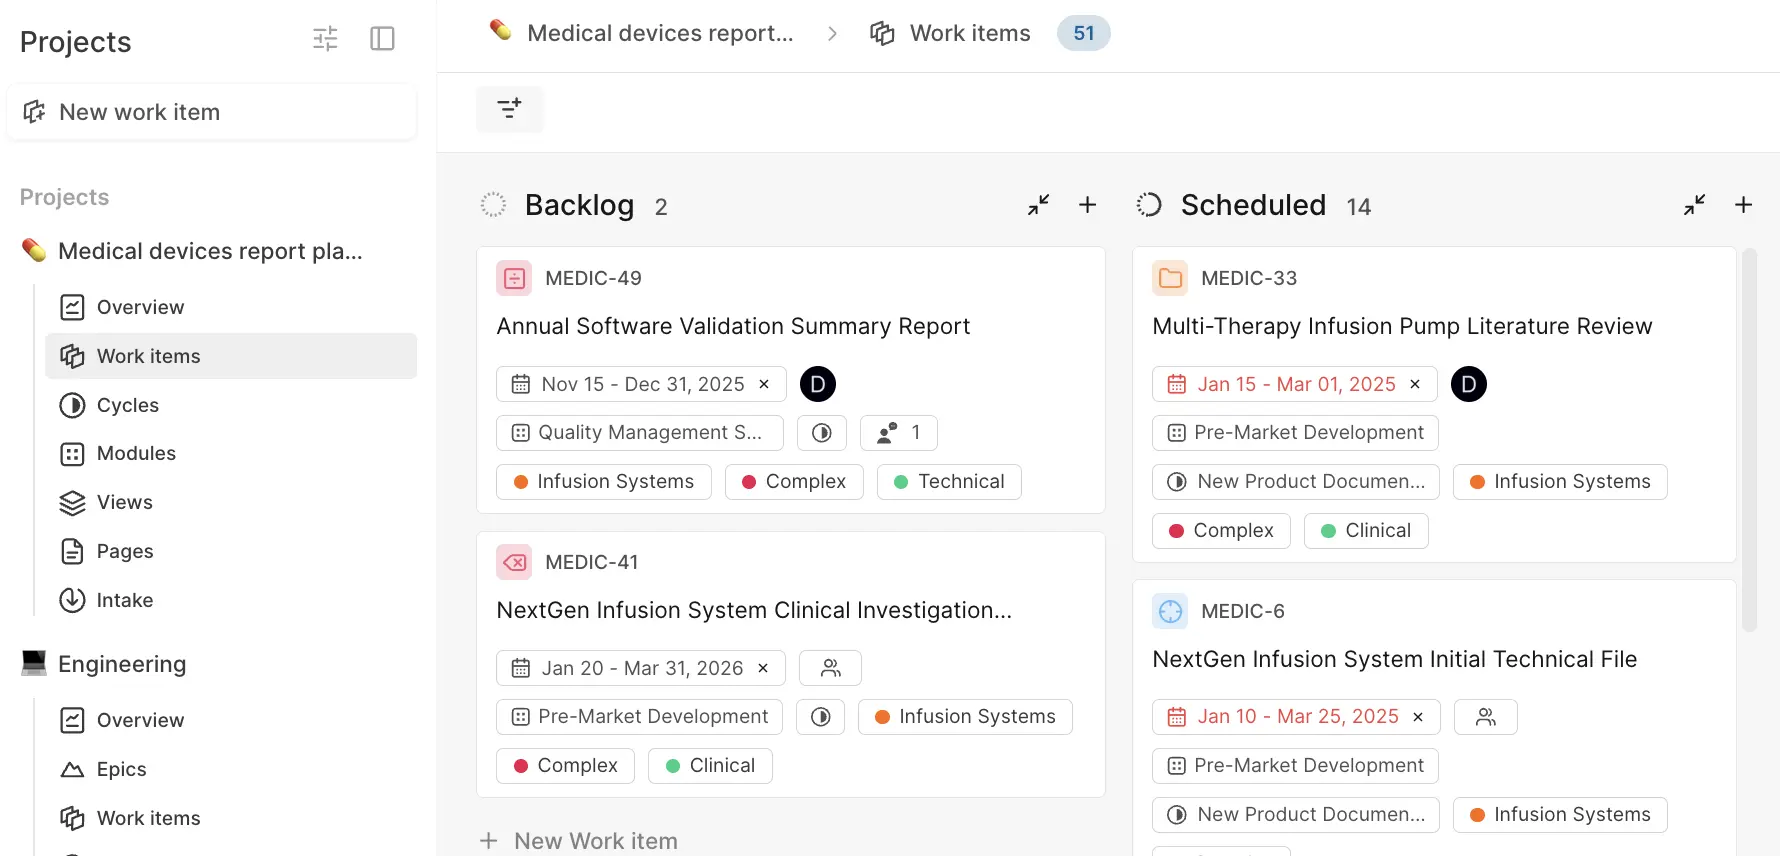The height and width of the screenshot is (856, 1780).
Task: Add a work item to Backlog column
Action: (1087, 205)
